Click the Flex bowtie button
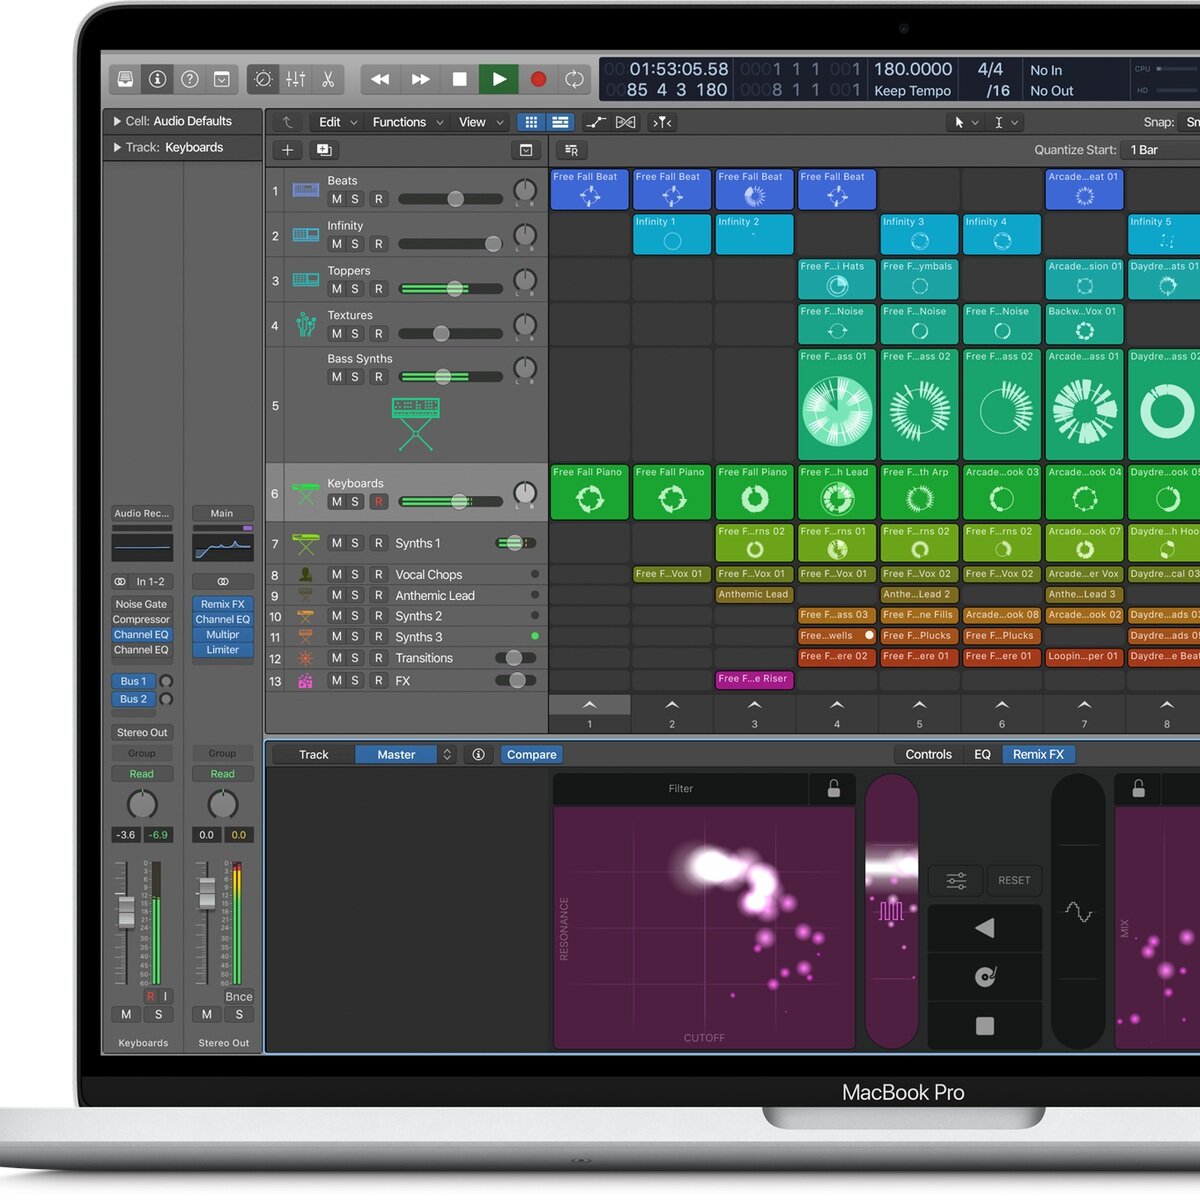 [626, 122]
